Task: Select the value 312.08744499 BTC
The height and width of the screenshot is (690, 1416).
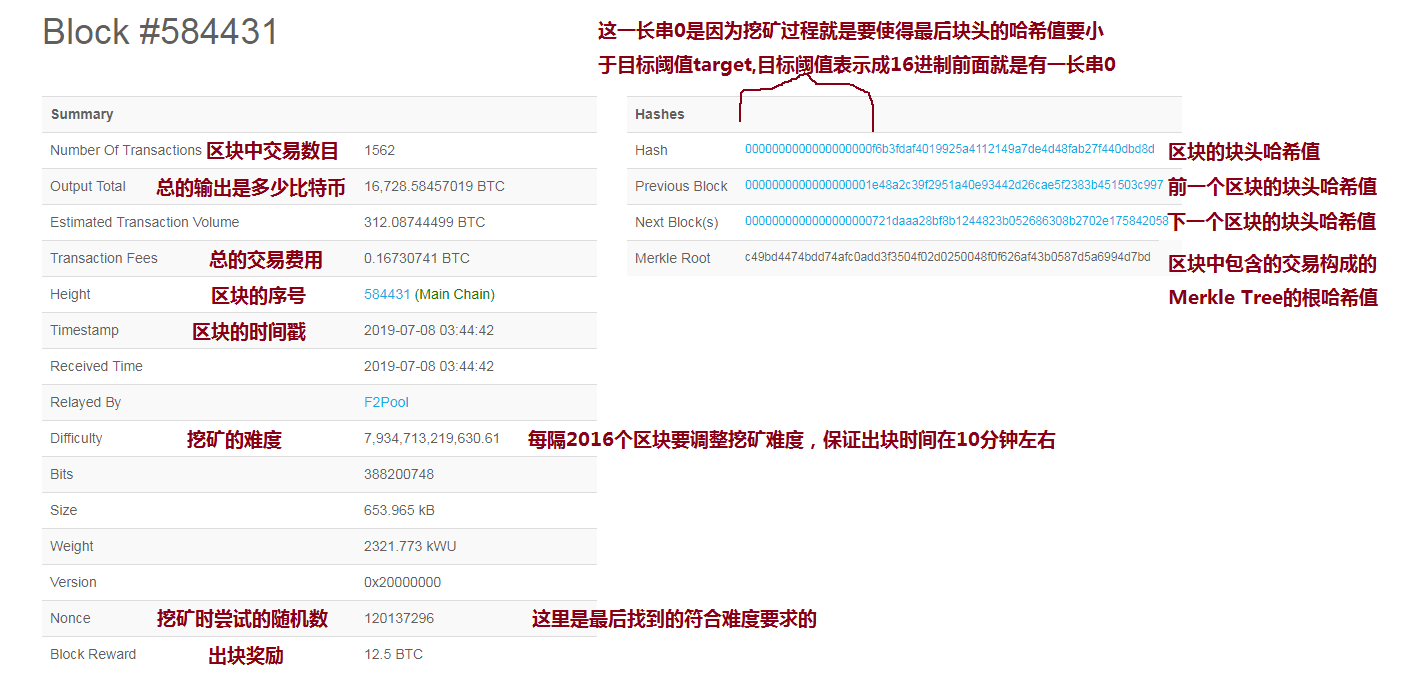Action: pos(424,222)
